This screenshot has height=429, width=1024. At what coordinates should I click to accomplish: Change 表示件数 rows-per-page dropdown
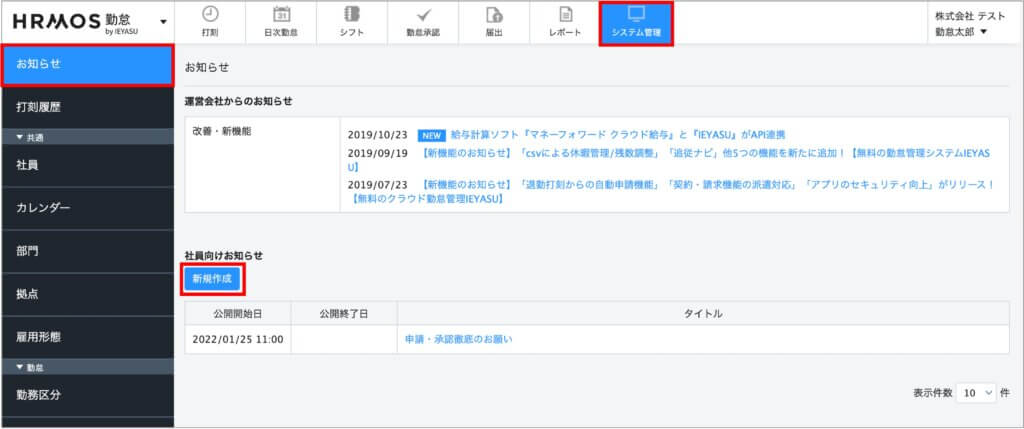(977, 393)
